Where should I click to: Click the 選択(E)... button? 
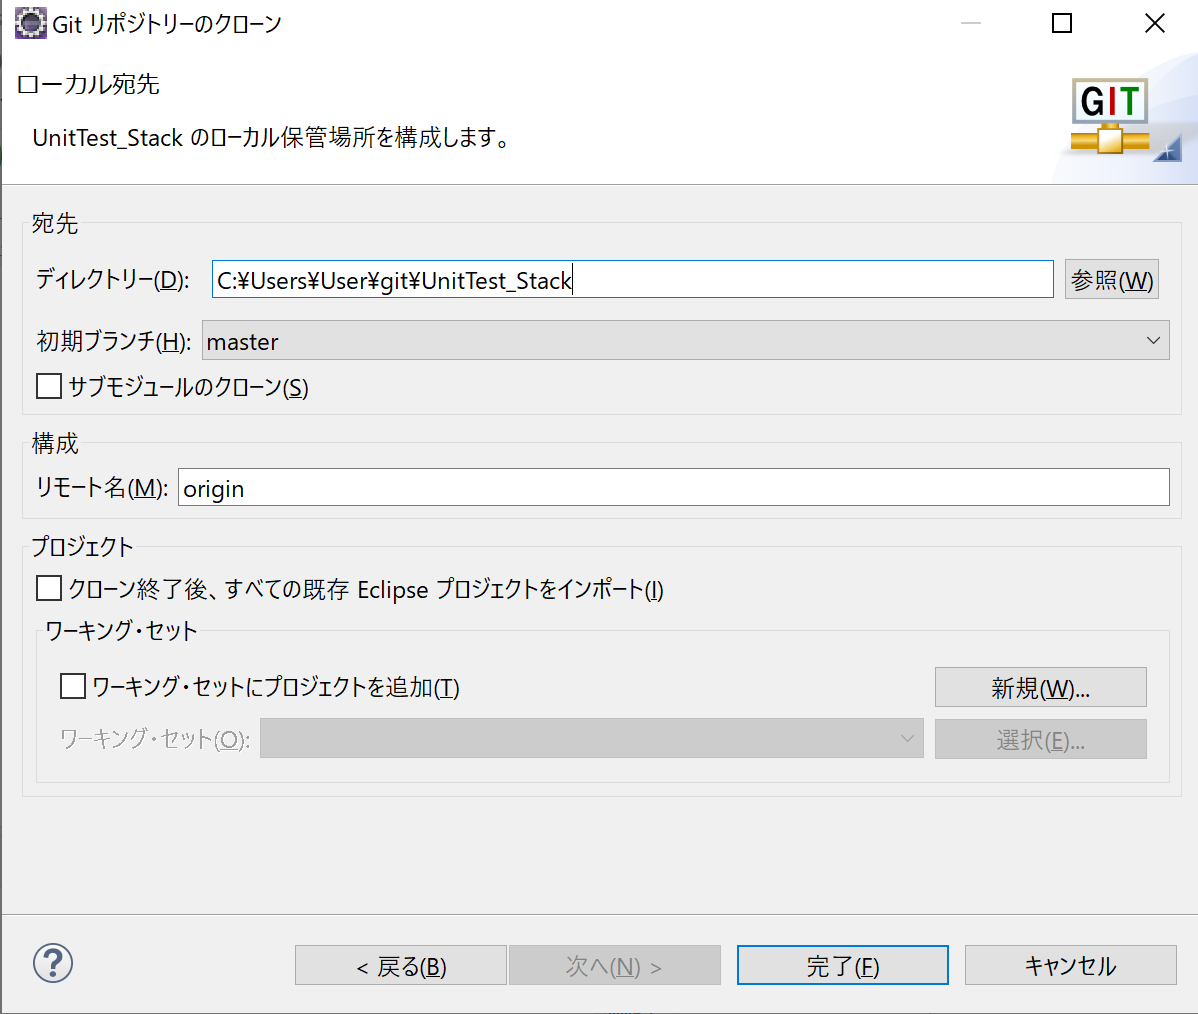pos(1041,739)
